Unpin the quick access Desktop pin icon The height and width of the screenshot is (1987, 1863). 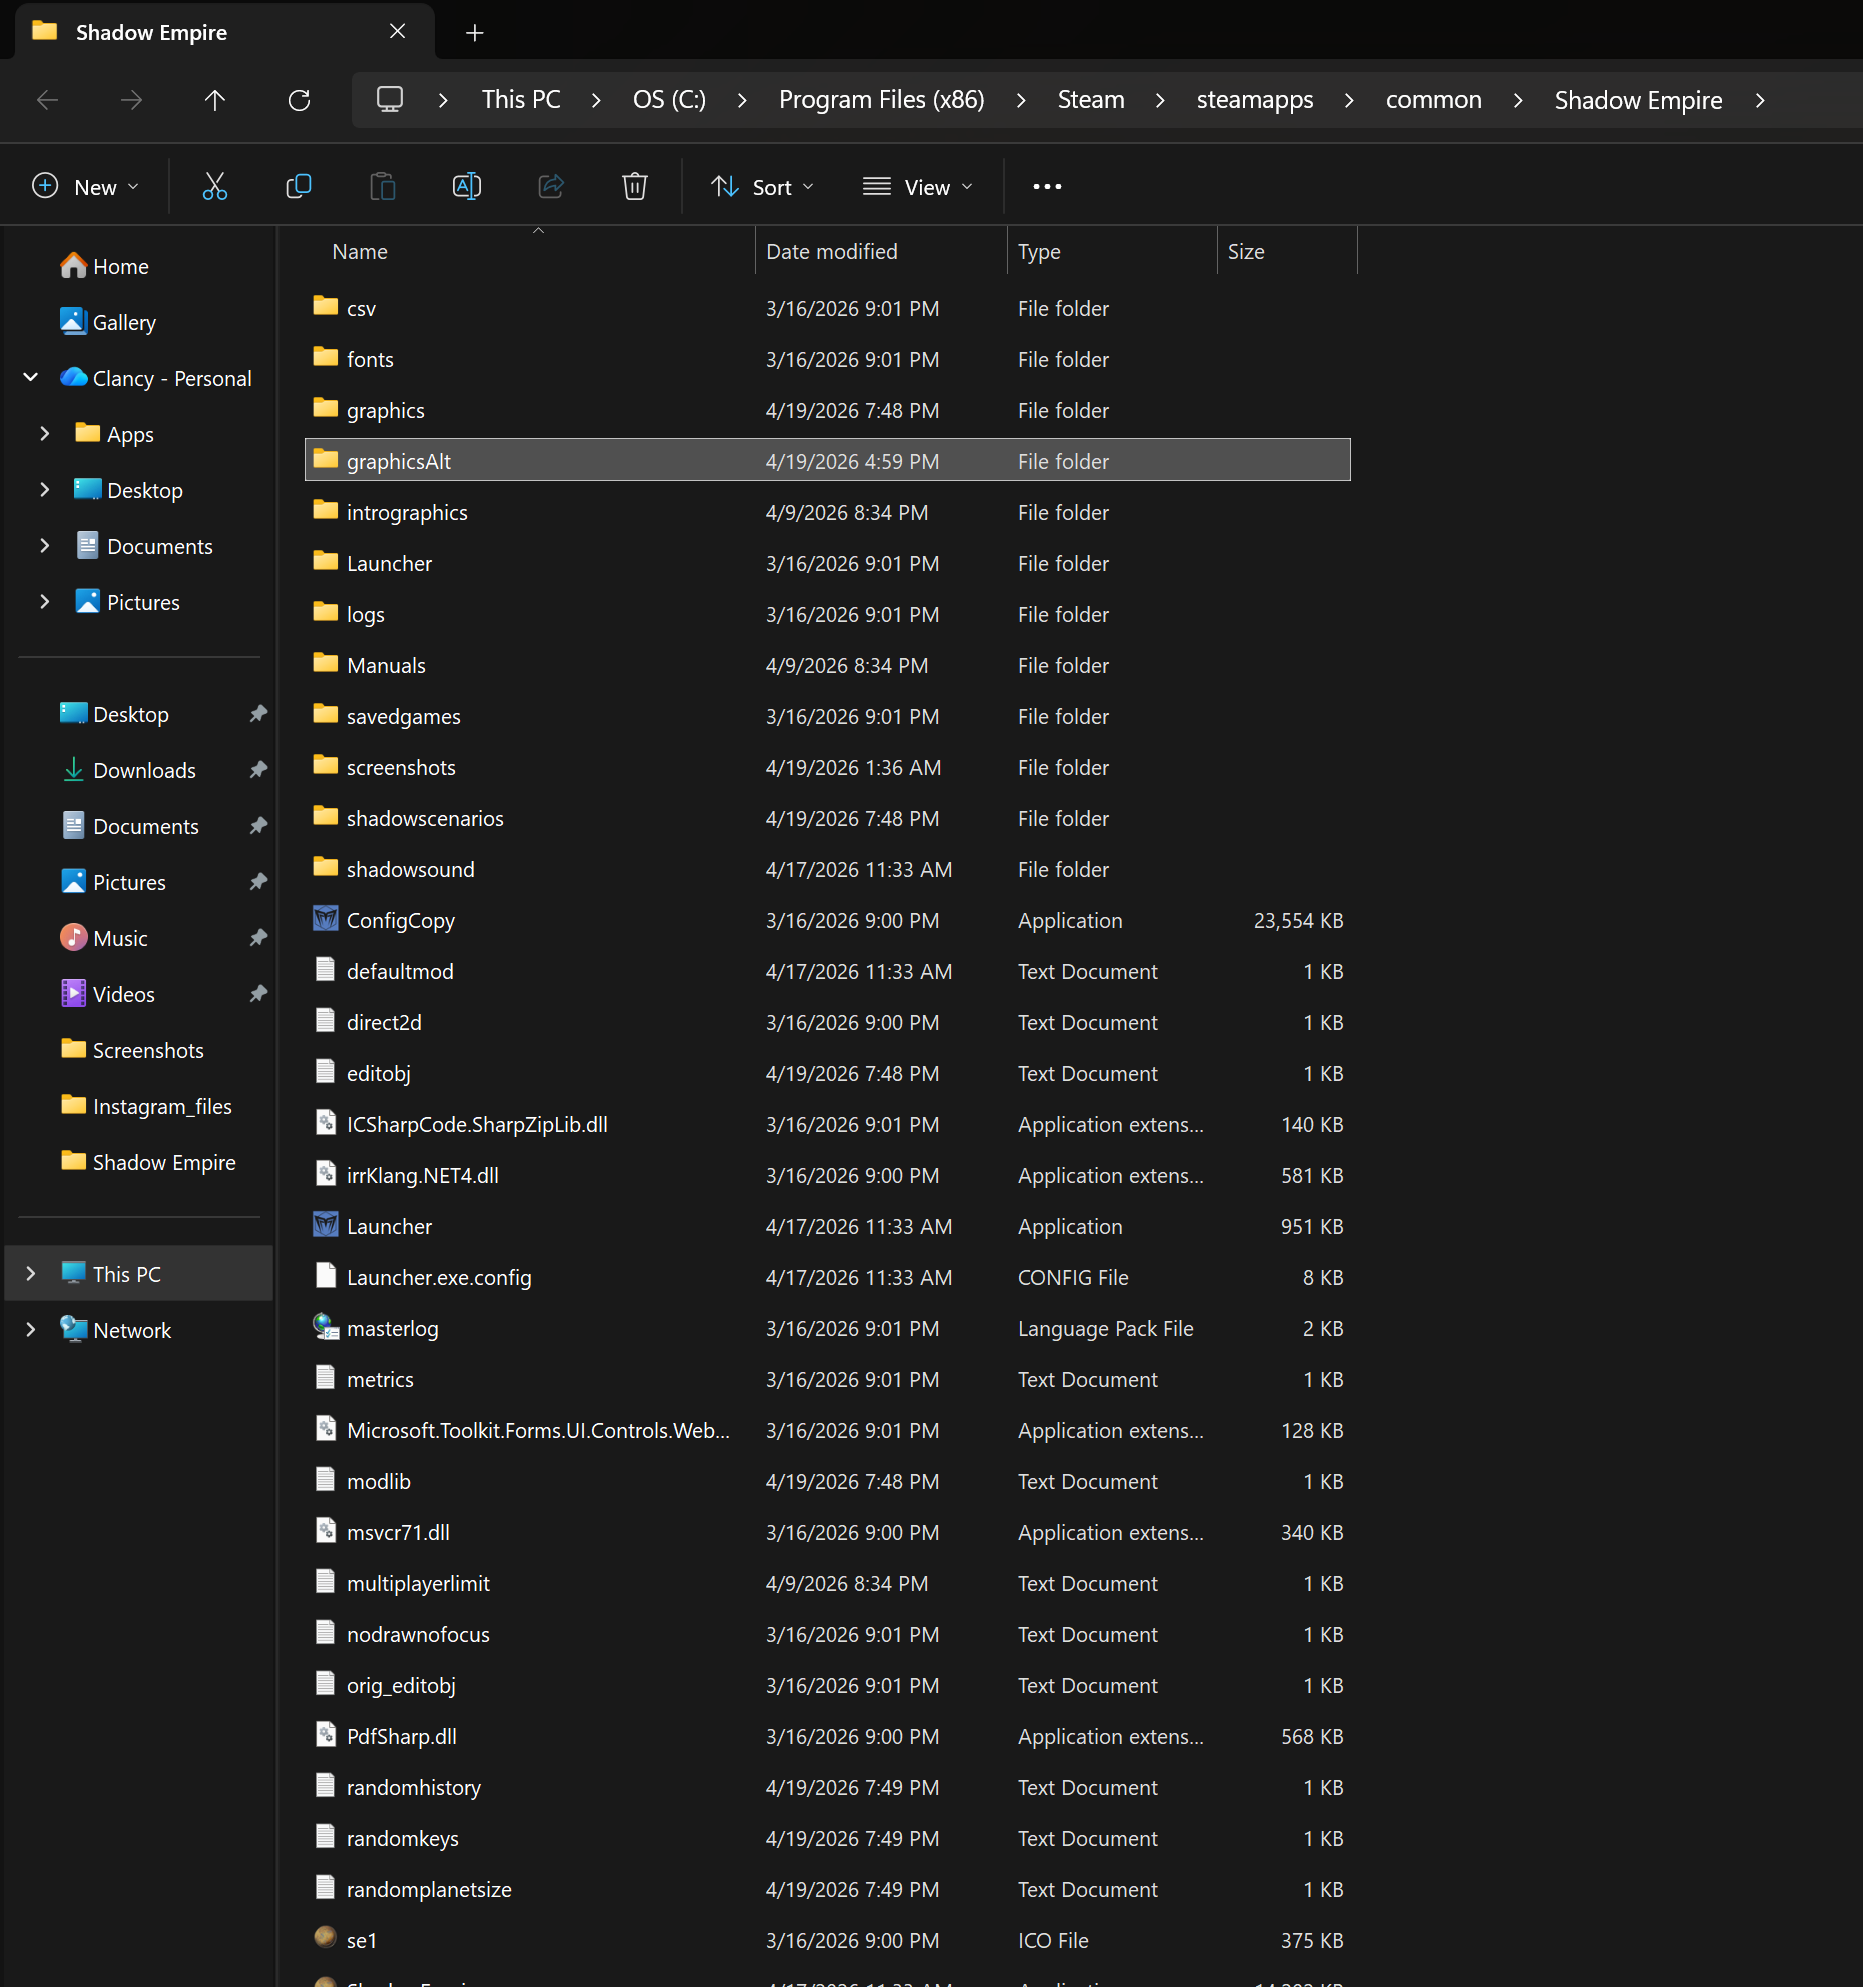[258, 714]
